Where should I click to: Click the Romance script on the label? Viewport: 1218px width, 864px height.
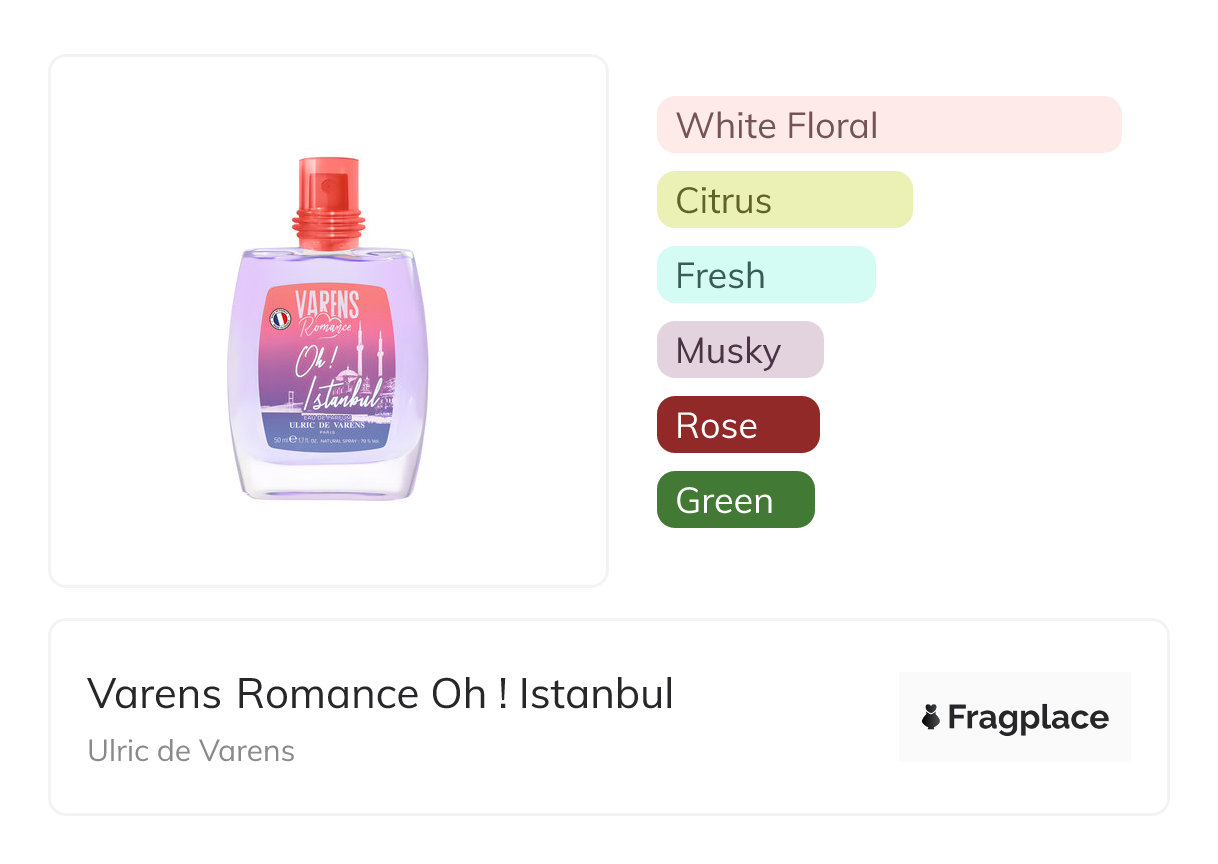[326, 324]
